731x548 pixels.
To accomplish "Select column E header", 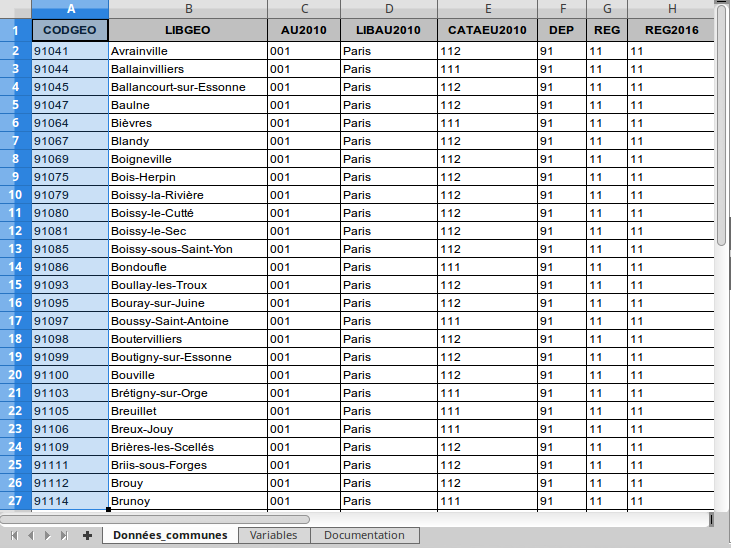I will pos(487,8).
